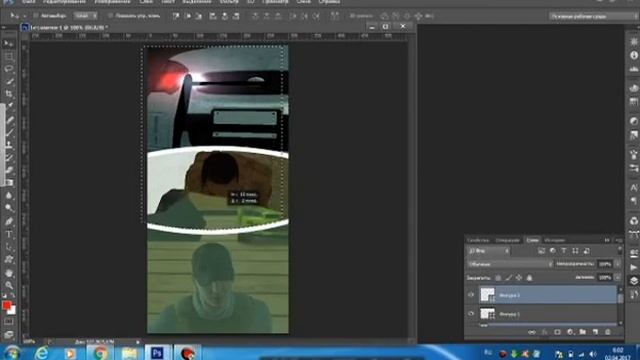Toggle lock transparent pixels
The height and width of the screenshot is (360, 640).
point(498,278)
